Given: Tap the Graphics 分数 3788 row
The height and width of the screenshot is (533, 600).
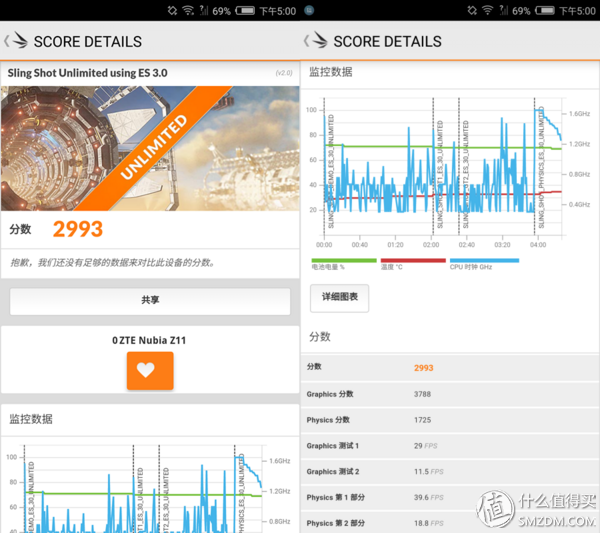Looking at the screenshot, I should (450, 394).
